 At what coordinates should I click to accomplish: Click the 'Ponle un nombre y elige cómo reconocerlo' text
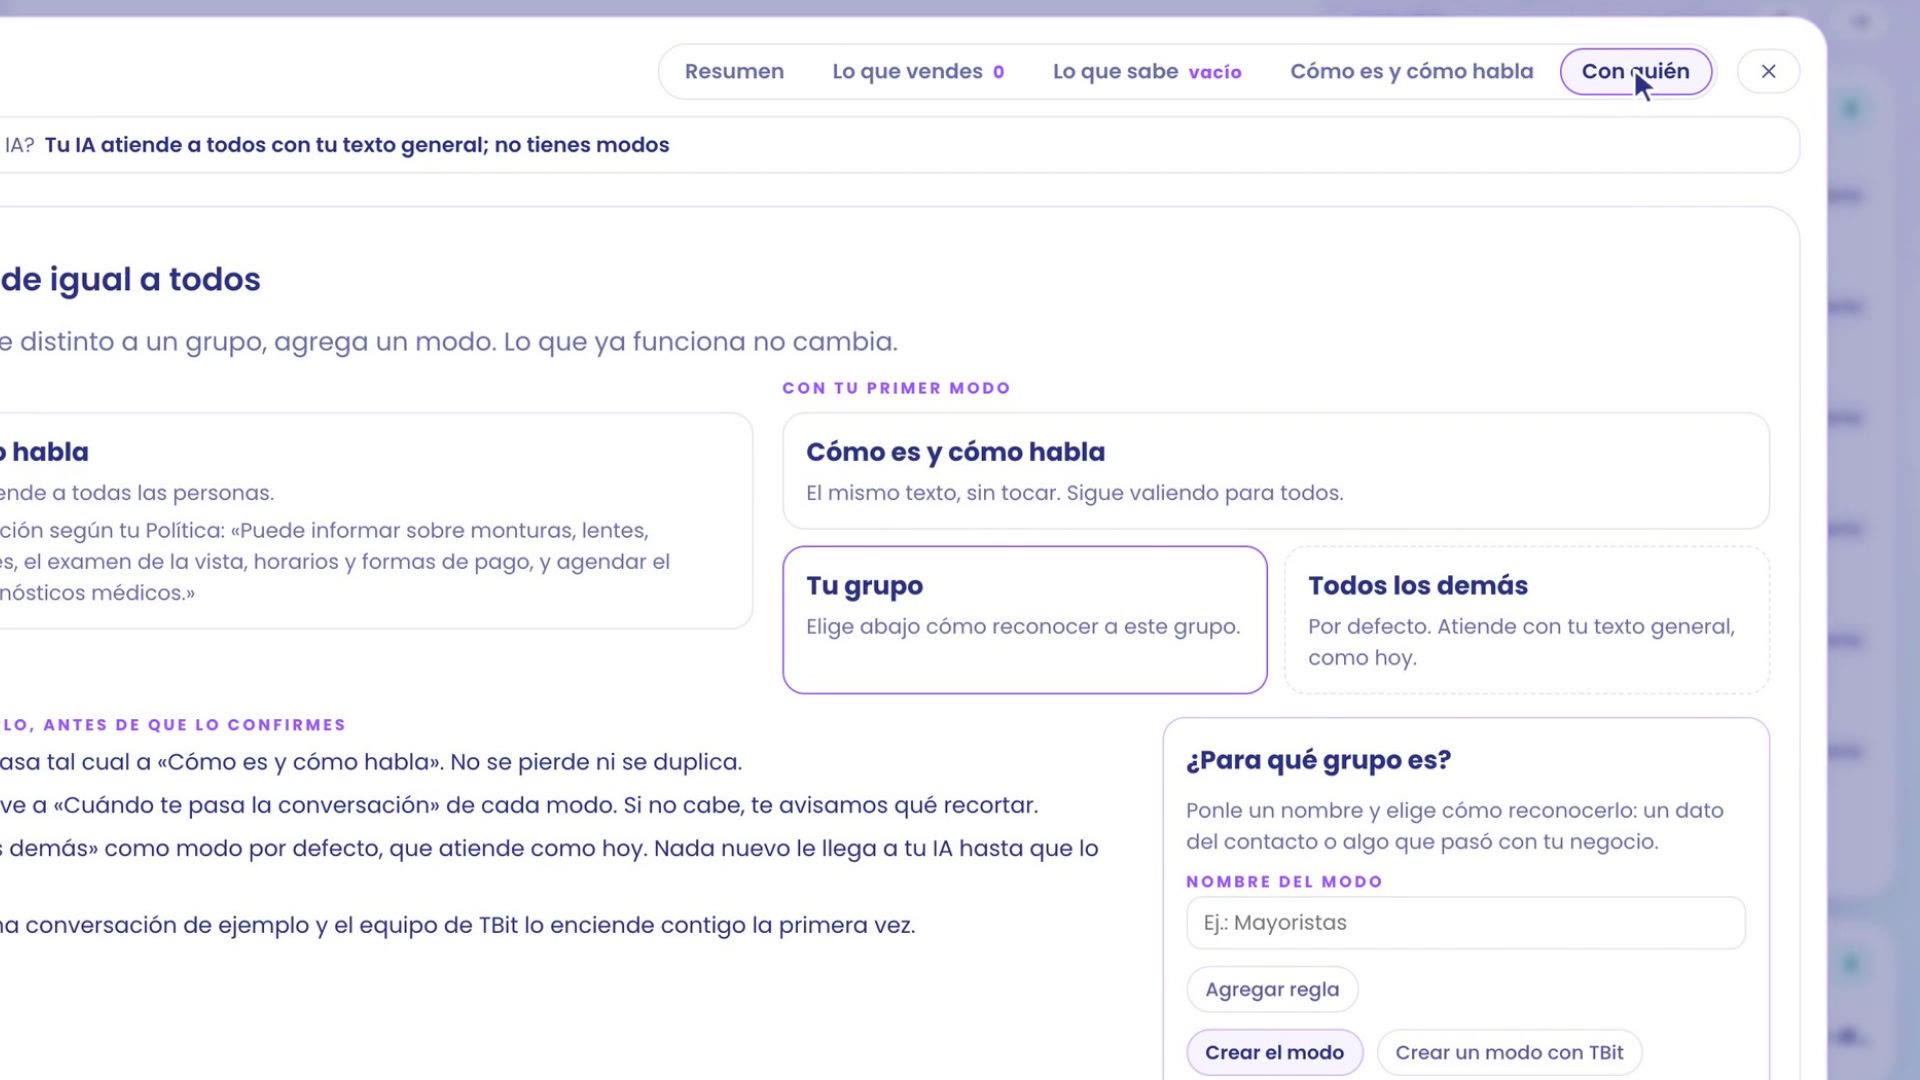pos(1455,826)
